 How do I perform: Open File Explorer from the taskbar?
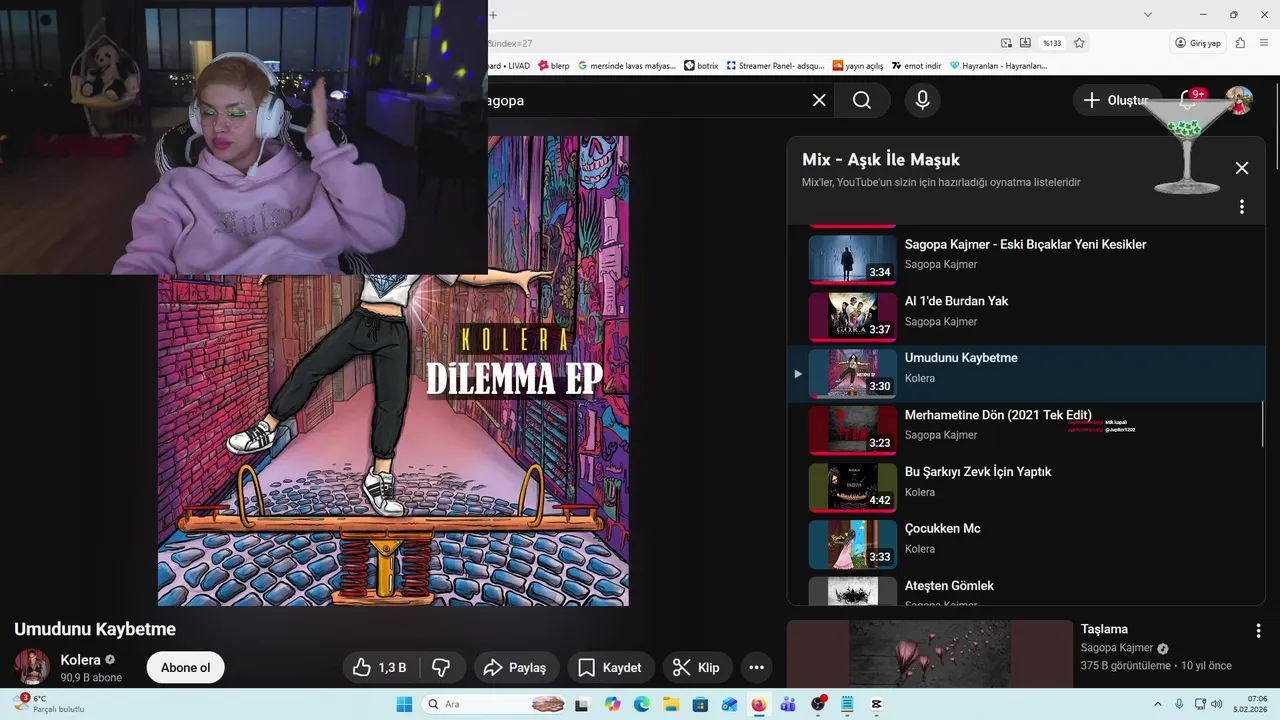(x=670, y=704)
